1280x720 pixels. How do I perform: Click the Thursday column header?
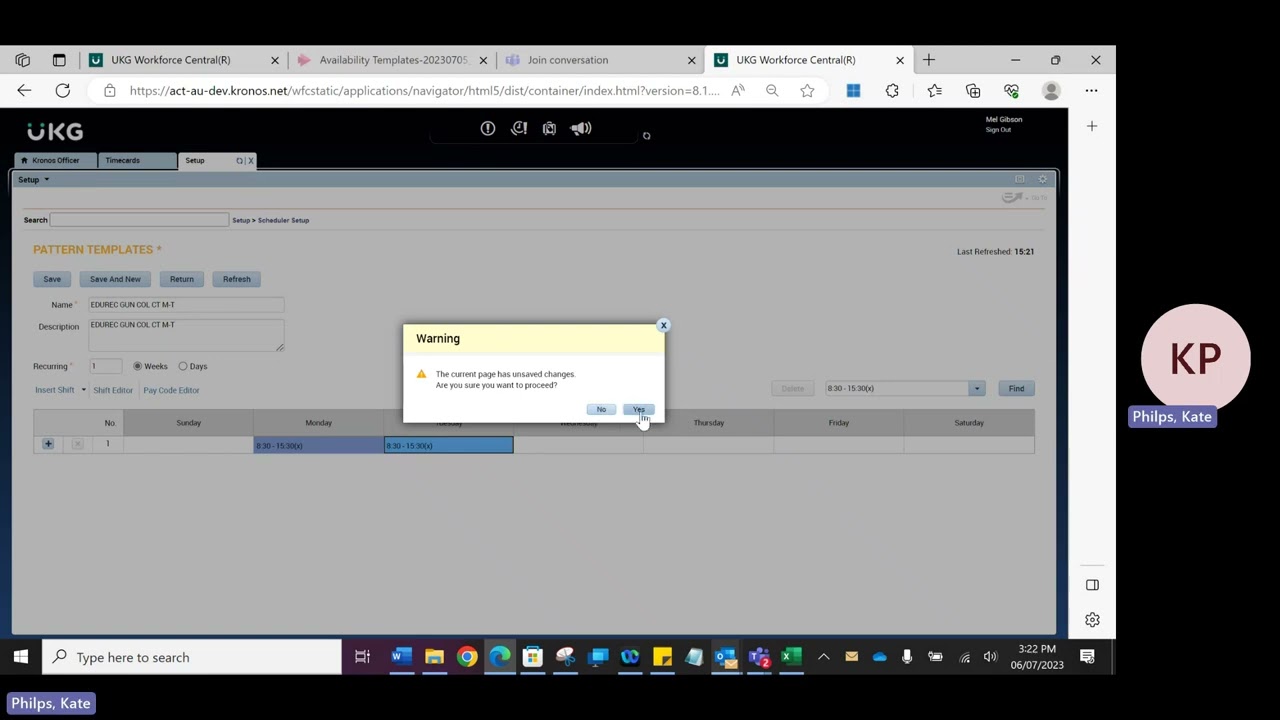click(709, 423)
